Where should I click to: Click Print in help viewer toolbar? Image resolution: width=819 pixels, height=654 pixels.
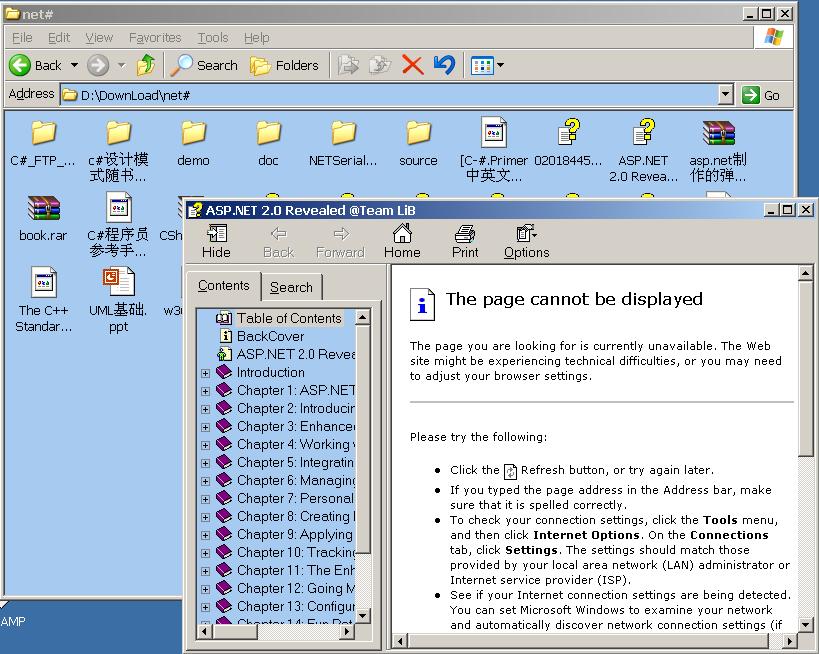(x=465, y=241)
